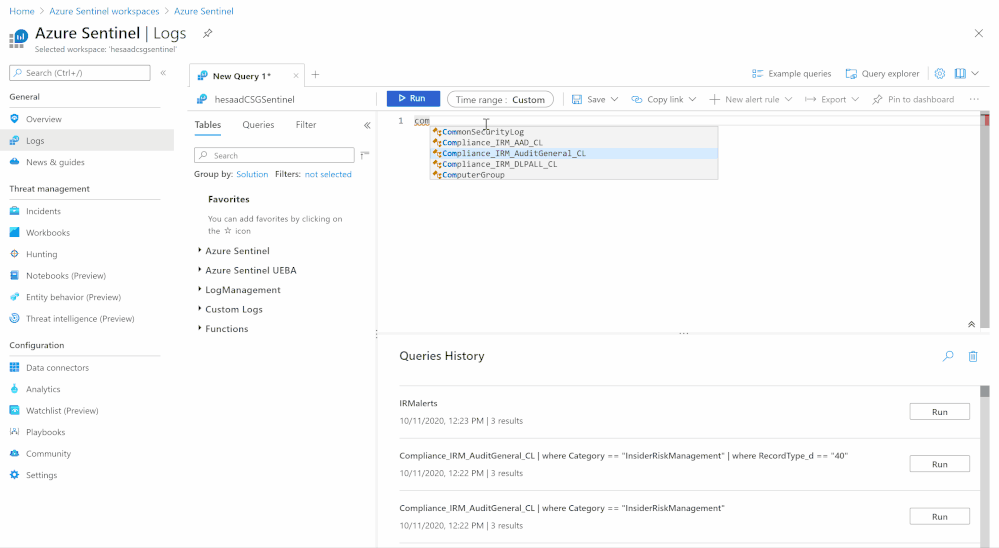Screen dimensions: 999x548
Task: Open New alert rule dropdown
Action: [x=751, y=99]
